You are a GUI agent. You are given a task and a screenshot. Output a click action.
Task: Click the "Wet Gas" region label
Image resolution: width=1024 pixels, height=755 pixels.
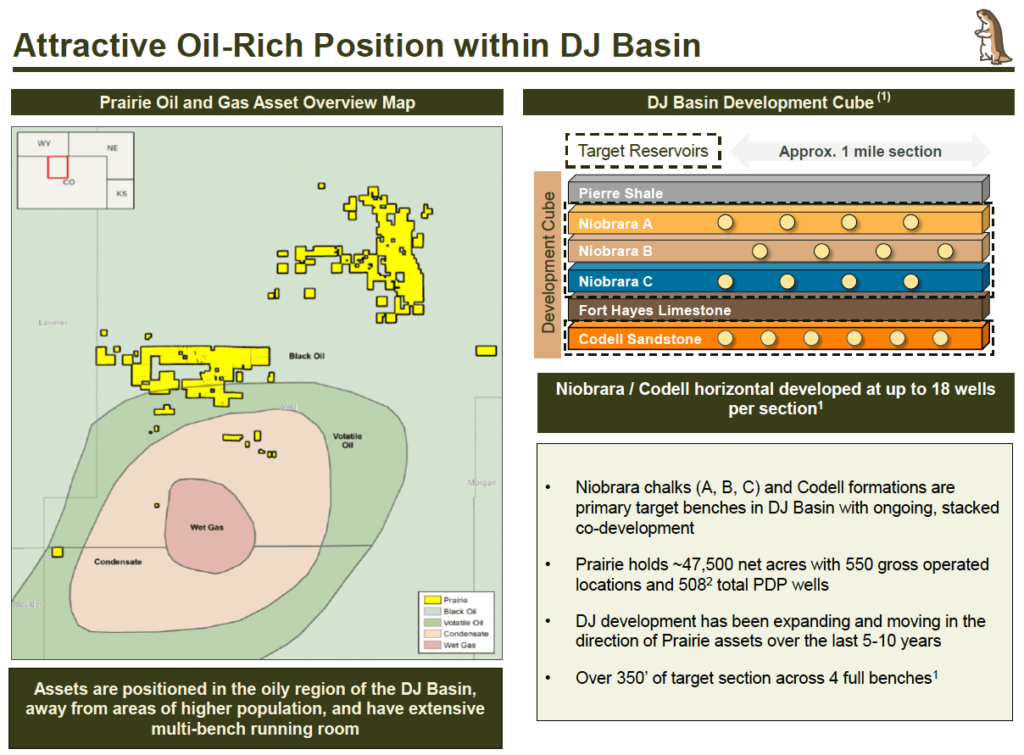207,527
